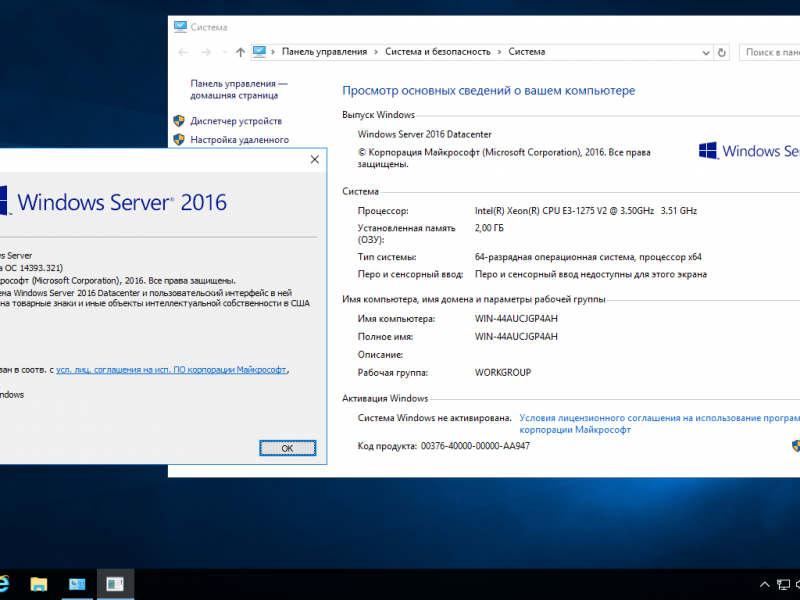800x600 pixels.
Task: Click the Windows Server logo in System window
Action: pyautogui.click(x=749, y=151)
